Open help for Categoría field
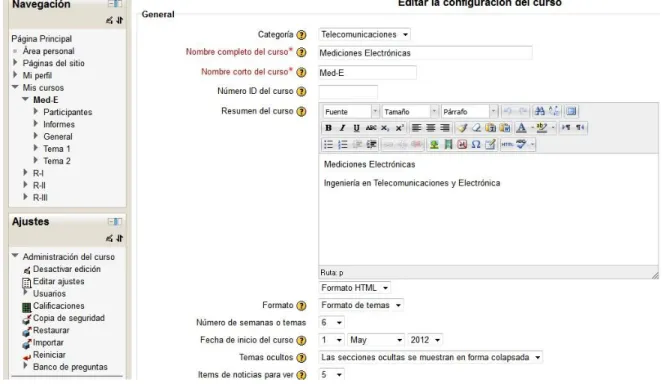This screenshot has width=666, height=384. 301,35
